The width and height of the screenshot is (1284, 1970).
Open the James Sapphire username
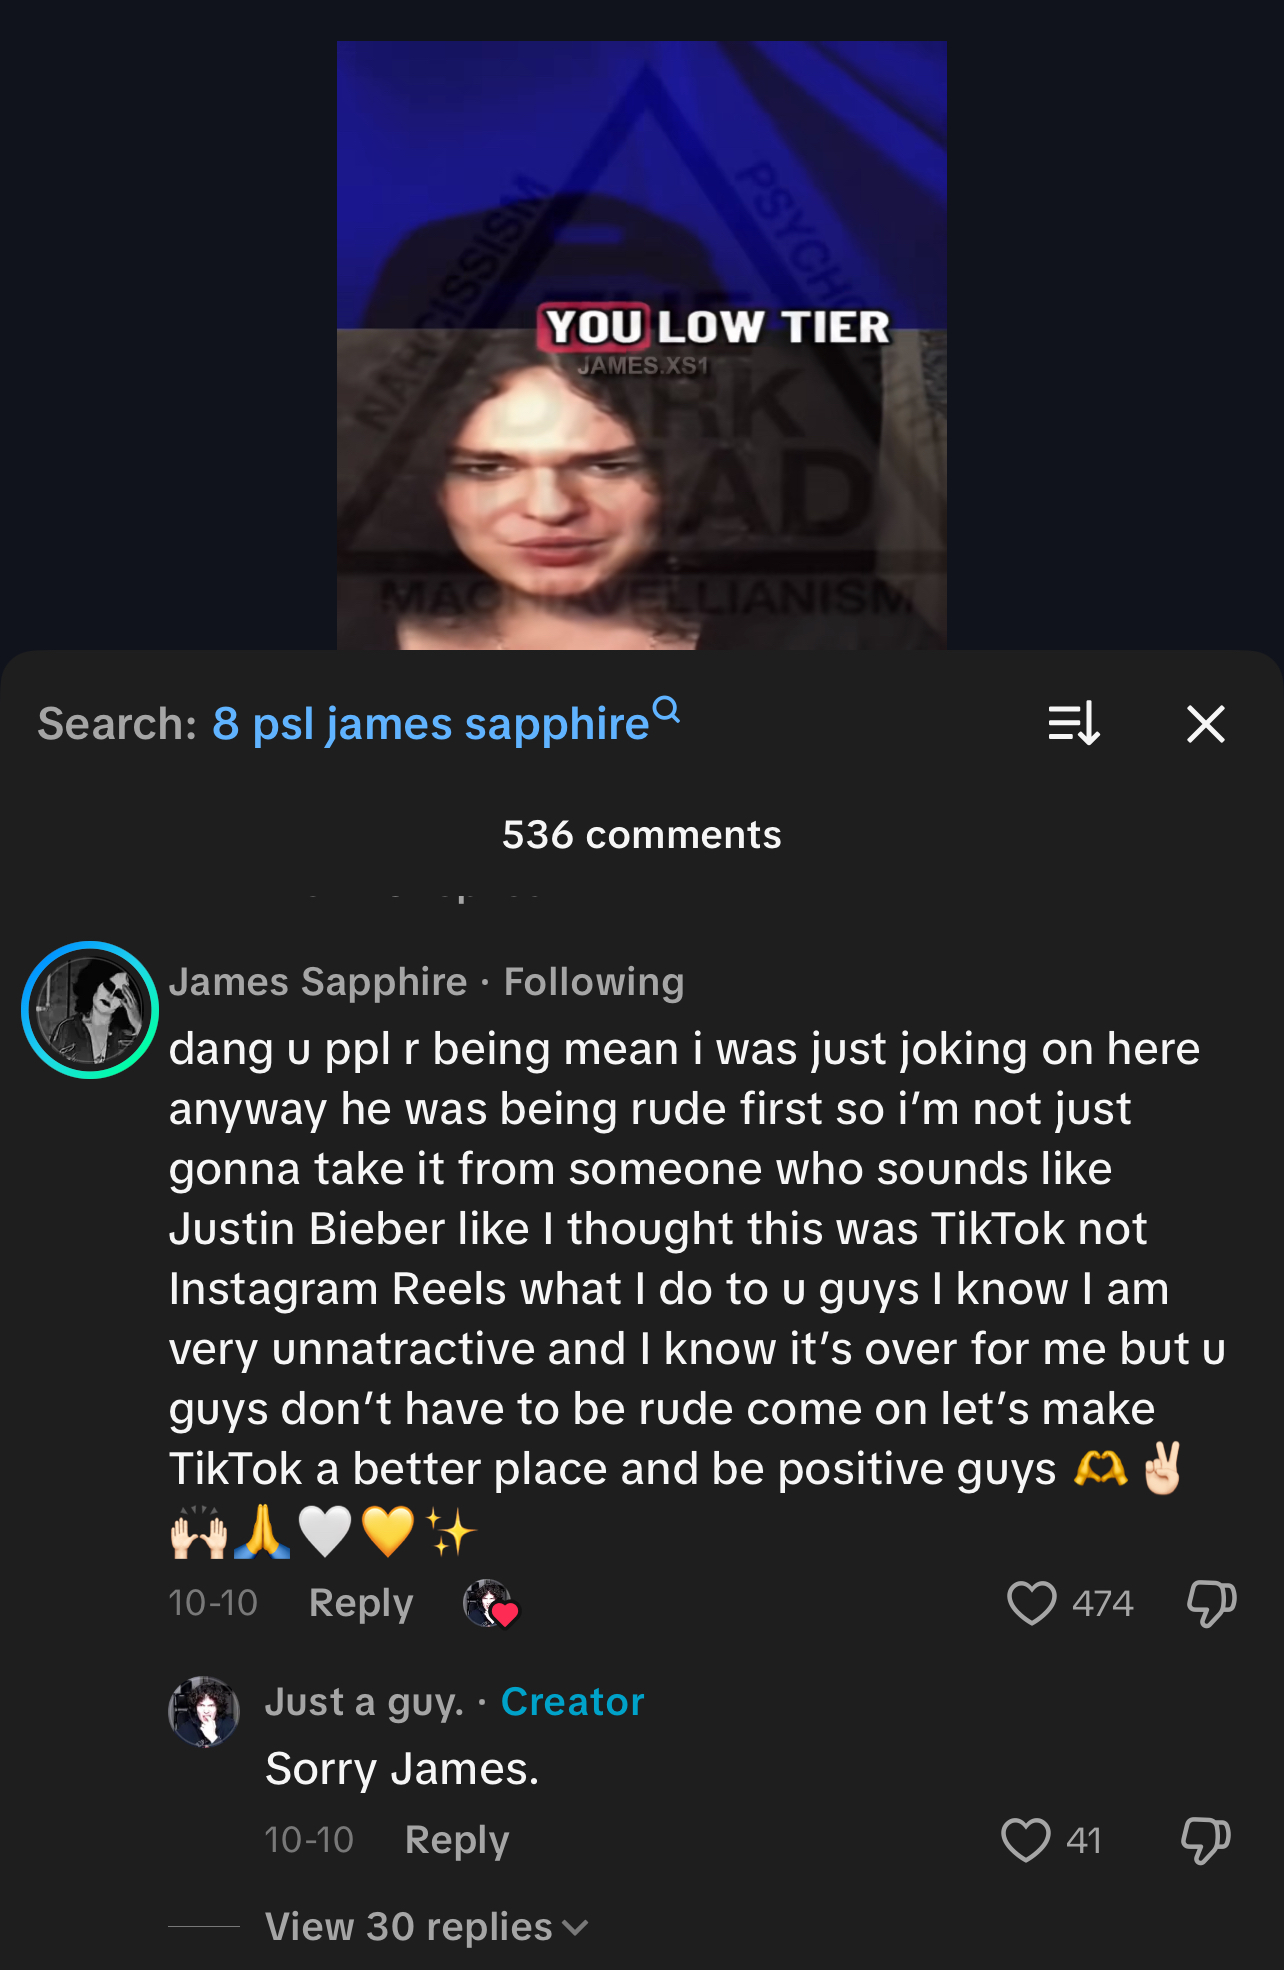318,982
